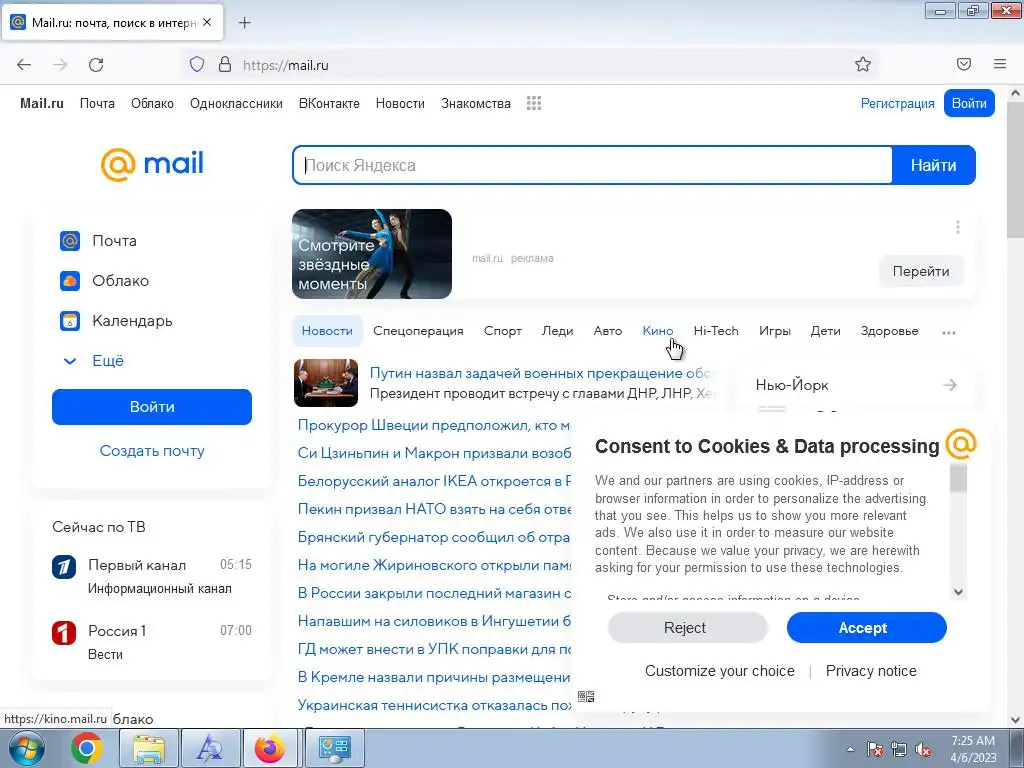Click the Reload page icon
1024x768 pixels.
coord(96,65)
